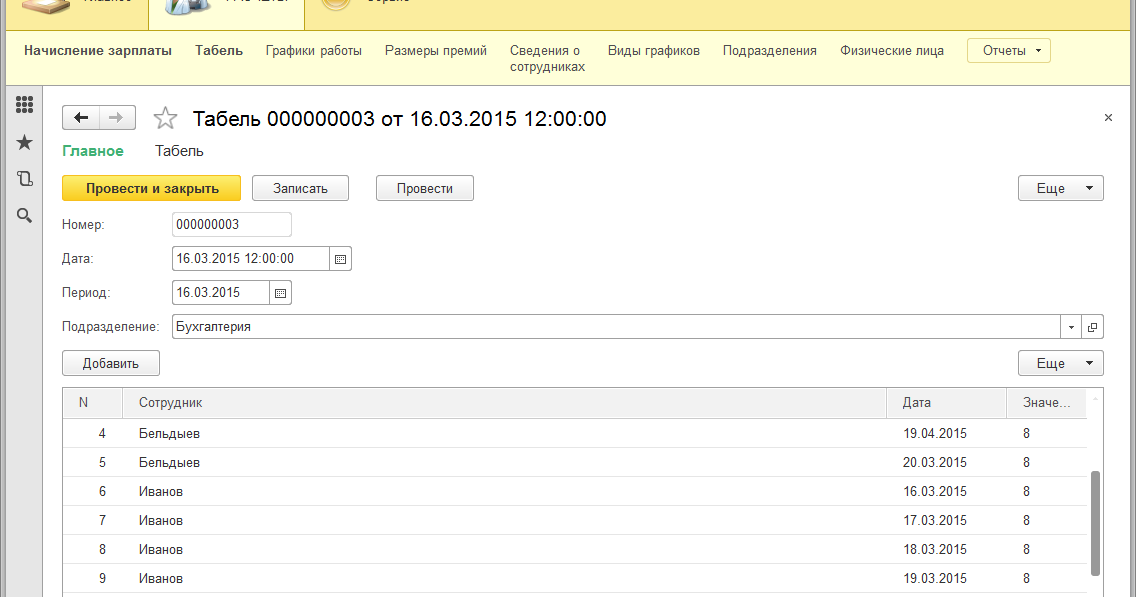Click date cell 18.03.2015
The image size is (1136, 597).
[x=935, y=549]
